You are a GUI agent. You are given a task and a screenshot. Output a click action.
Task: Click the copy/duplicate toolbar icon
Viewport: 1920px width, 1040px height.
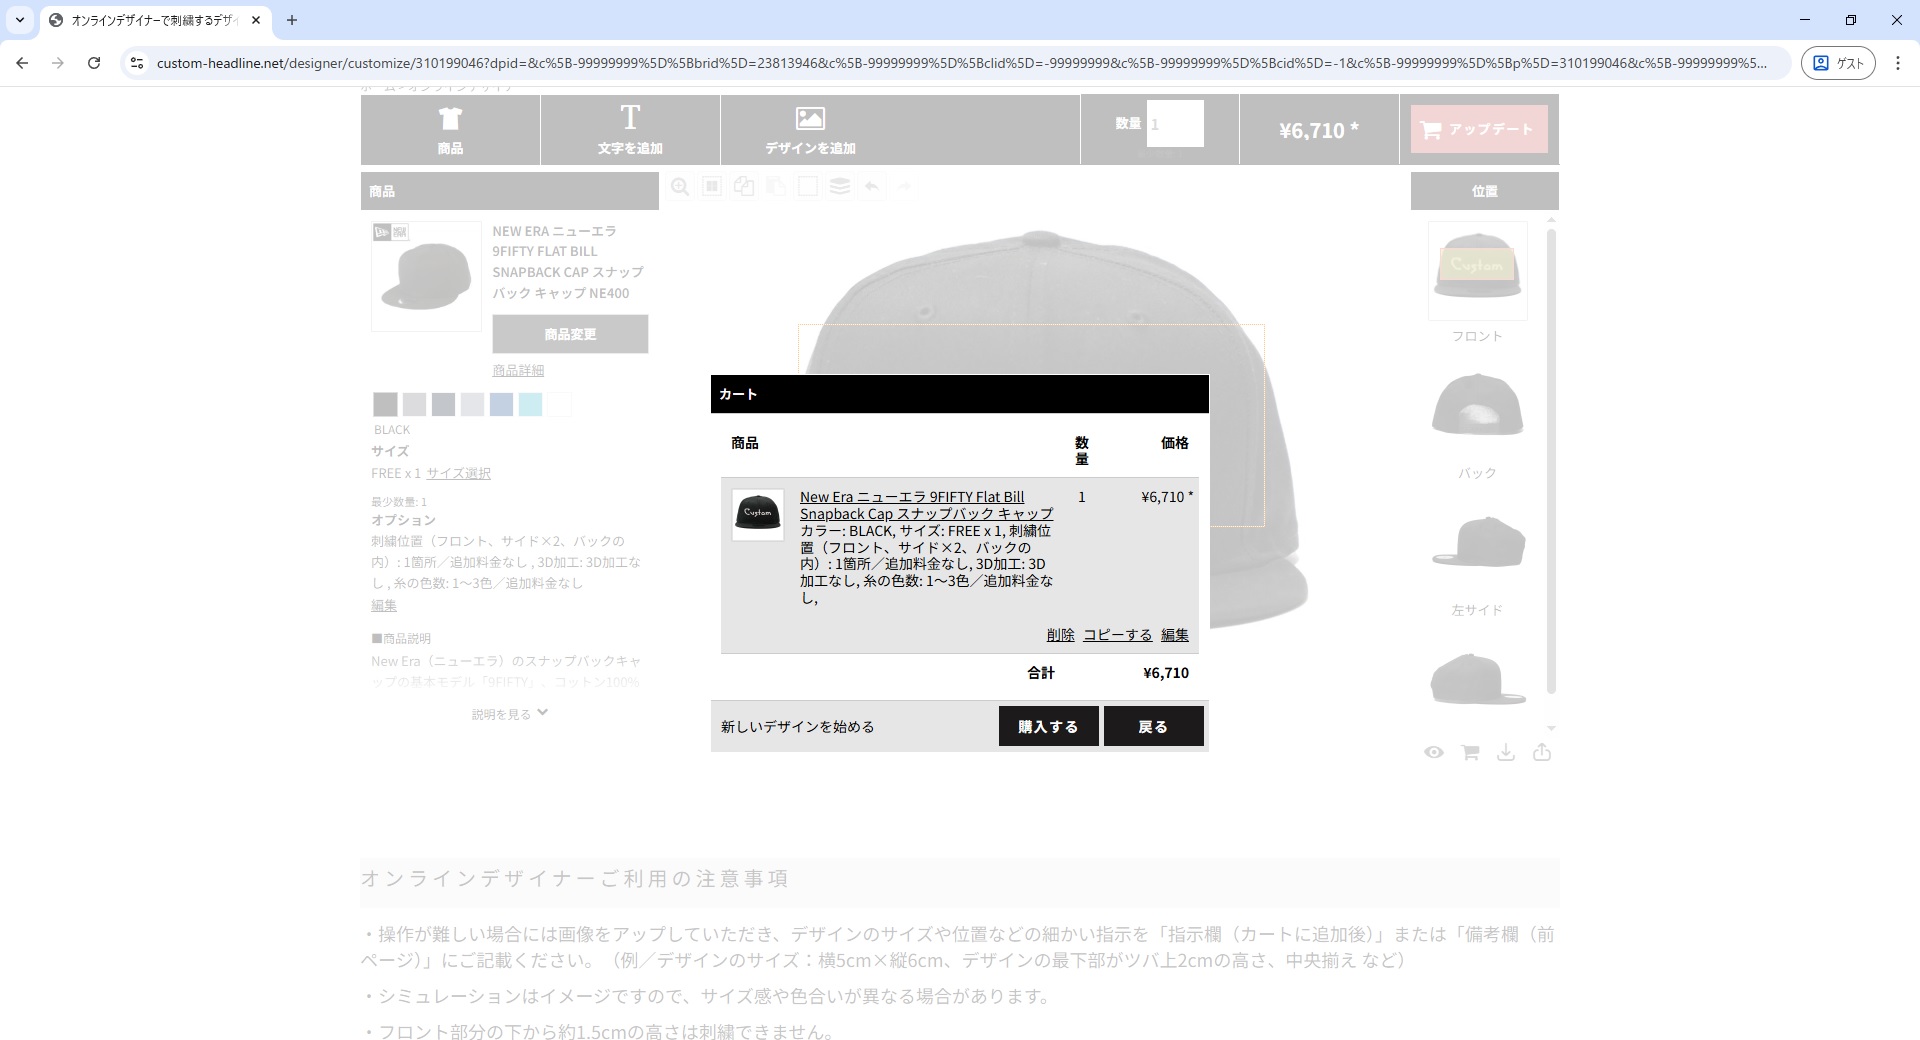pyautogui.click(x=744, y=187)
